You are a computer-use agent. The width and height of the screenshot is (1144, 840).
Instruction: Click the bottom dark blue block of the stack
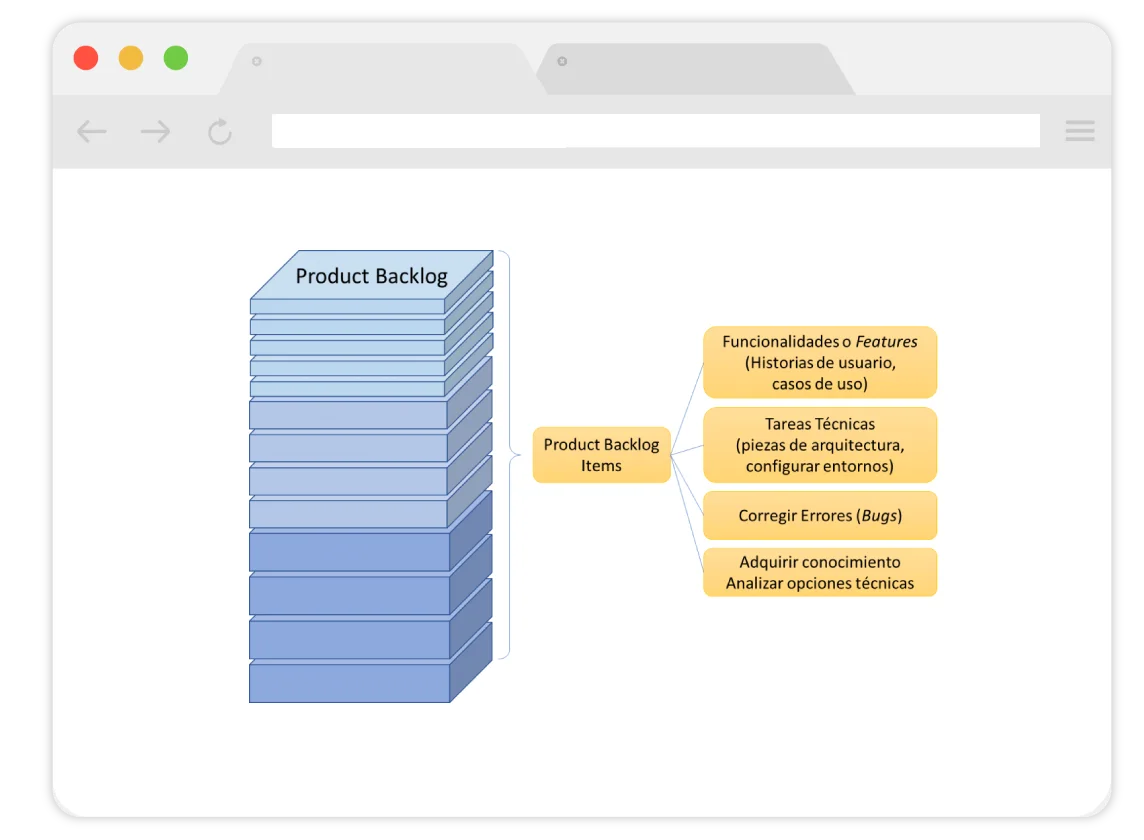(x=349, y=683)
